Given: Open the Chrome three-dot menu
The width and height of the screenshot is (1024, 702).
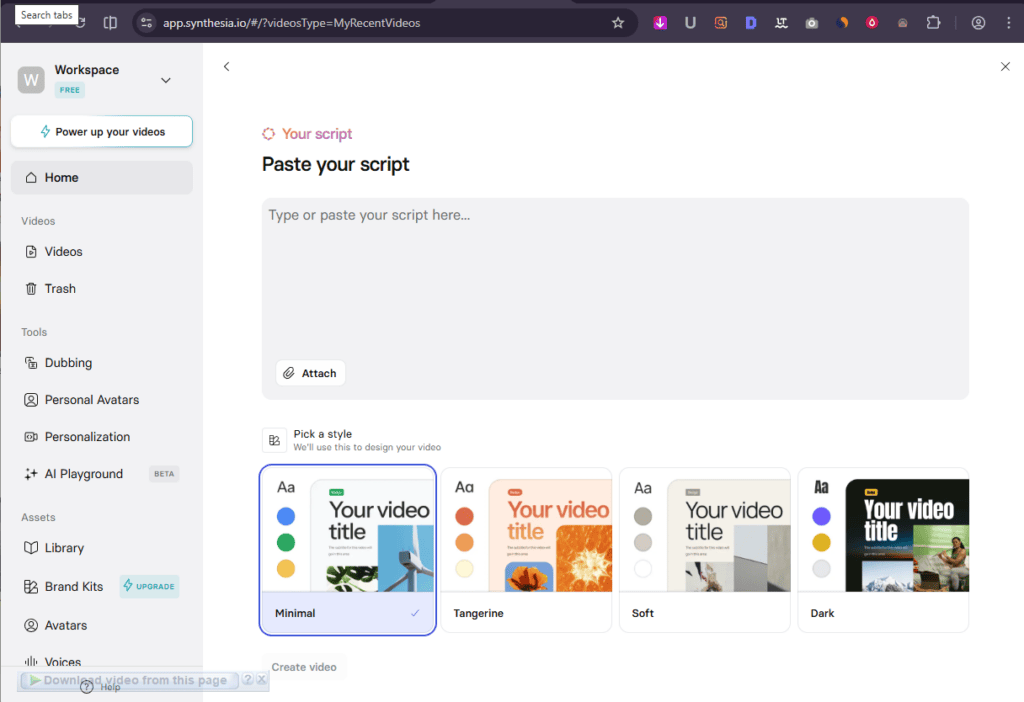Looking at the screenshot, I should [1008, 23].
